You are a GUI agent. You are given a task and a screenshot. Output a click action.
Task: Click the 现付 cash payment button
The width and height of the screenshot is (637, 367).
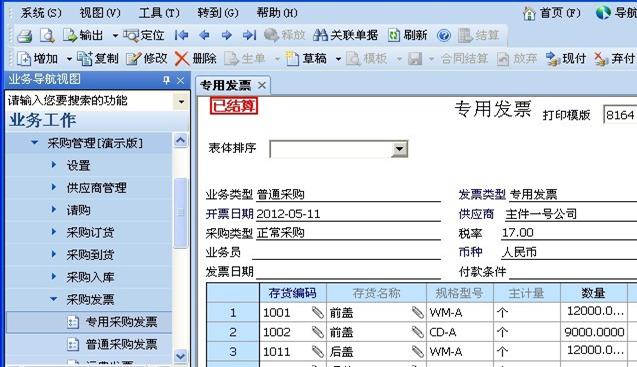tap(566, 59)
